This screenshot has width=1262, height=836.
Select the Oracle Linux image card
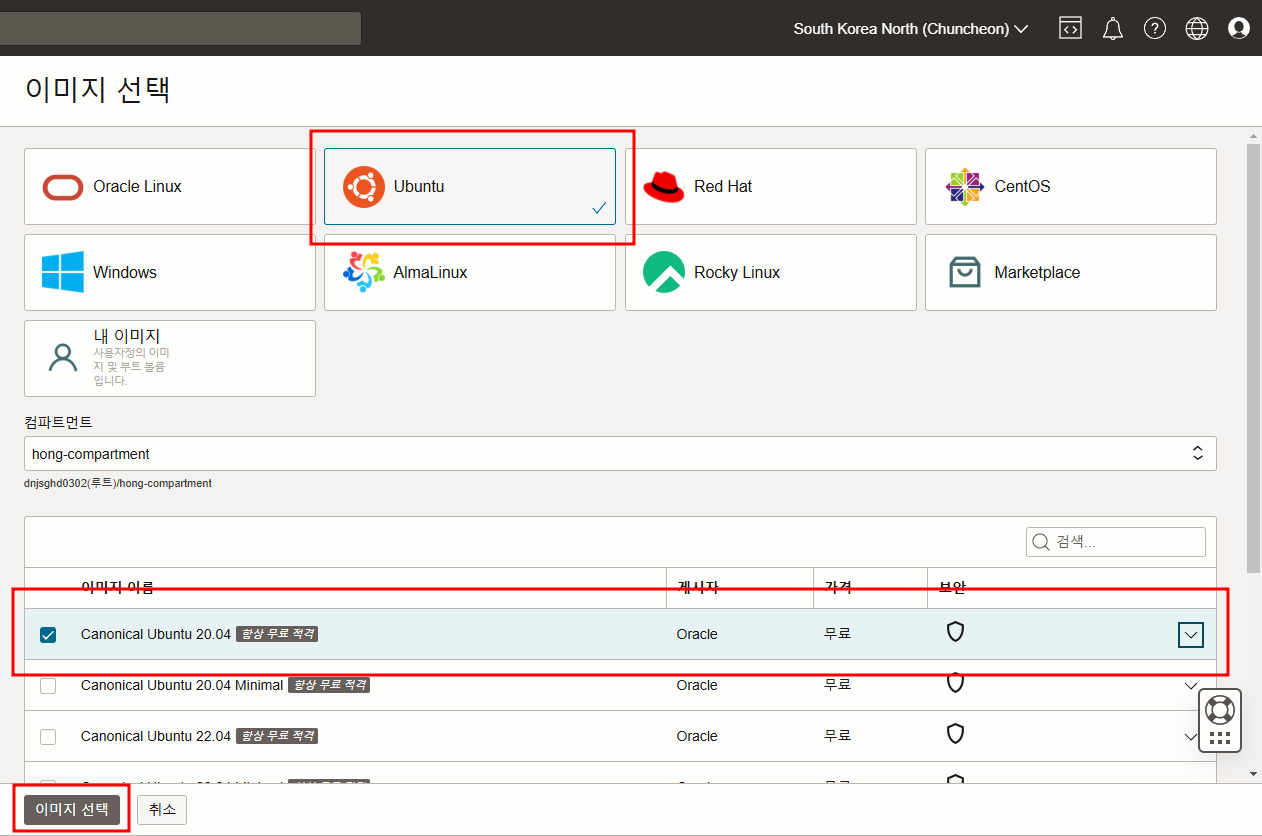coord(170,187)
